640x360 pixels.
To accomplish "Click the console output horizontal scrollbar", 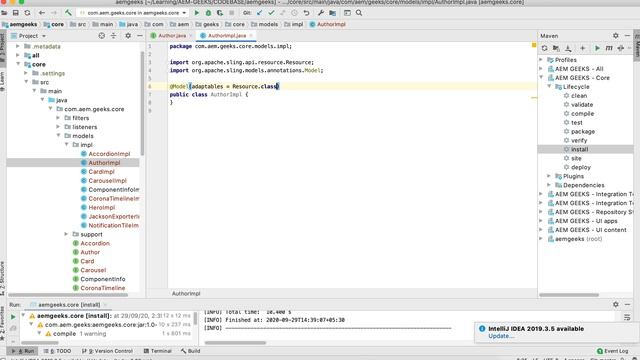I will pos(235,343).
